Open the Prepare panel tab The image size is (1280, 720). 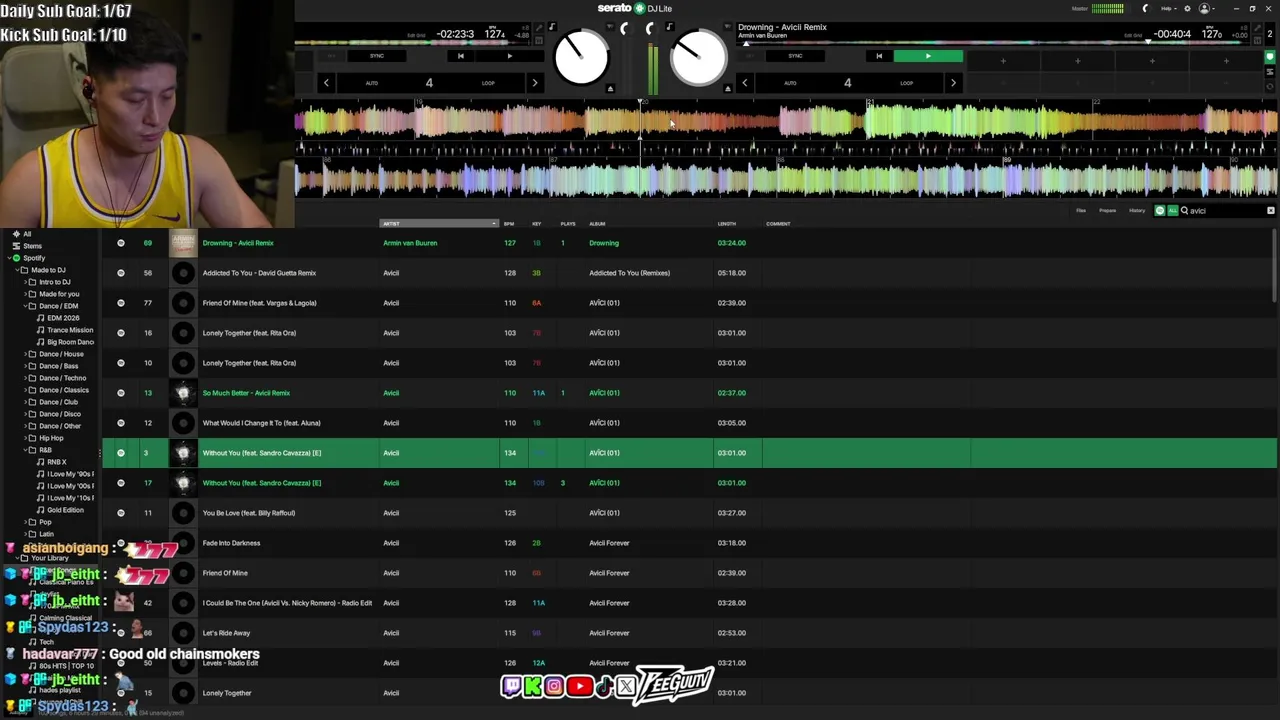click(x=1108, y=211)
